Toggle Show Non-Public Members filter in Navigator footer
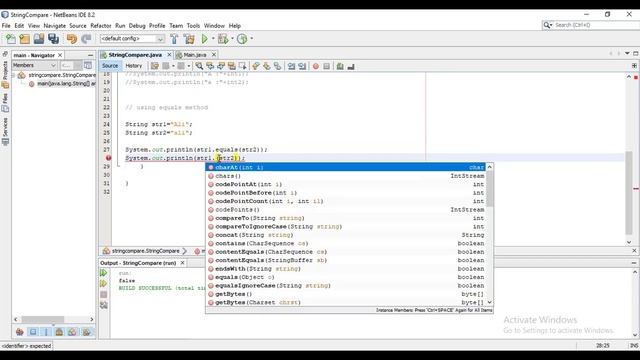Viewport: 640px width, 360px height. pyautogui.click(x=59, y=332)
